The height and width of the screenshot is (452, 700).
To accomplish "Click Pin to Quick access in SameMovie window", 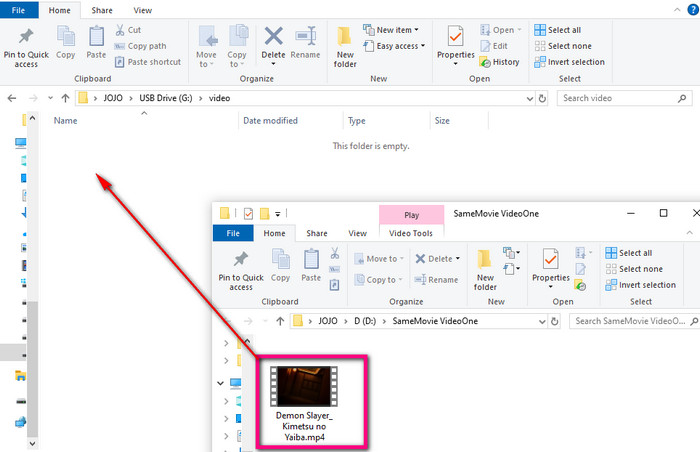I will click(x=241, y=271).
